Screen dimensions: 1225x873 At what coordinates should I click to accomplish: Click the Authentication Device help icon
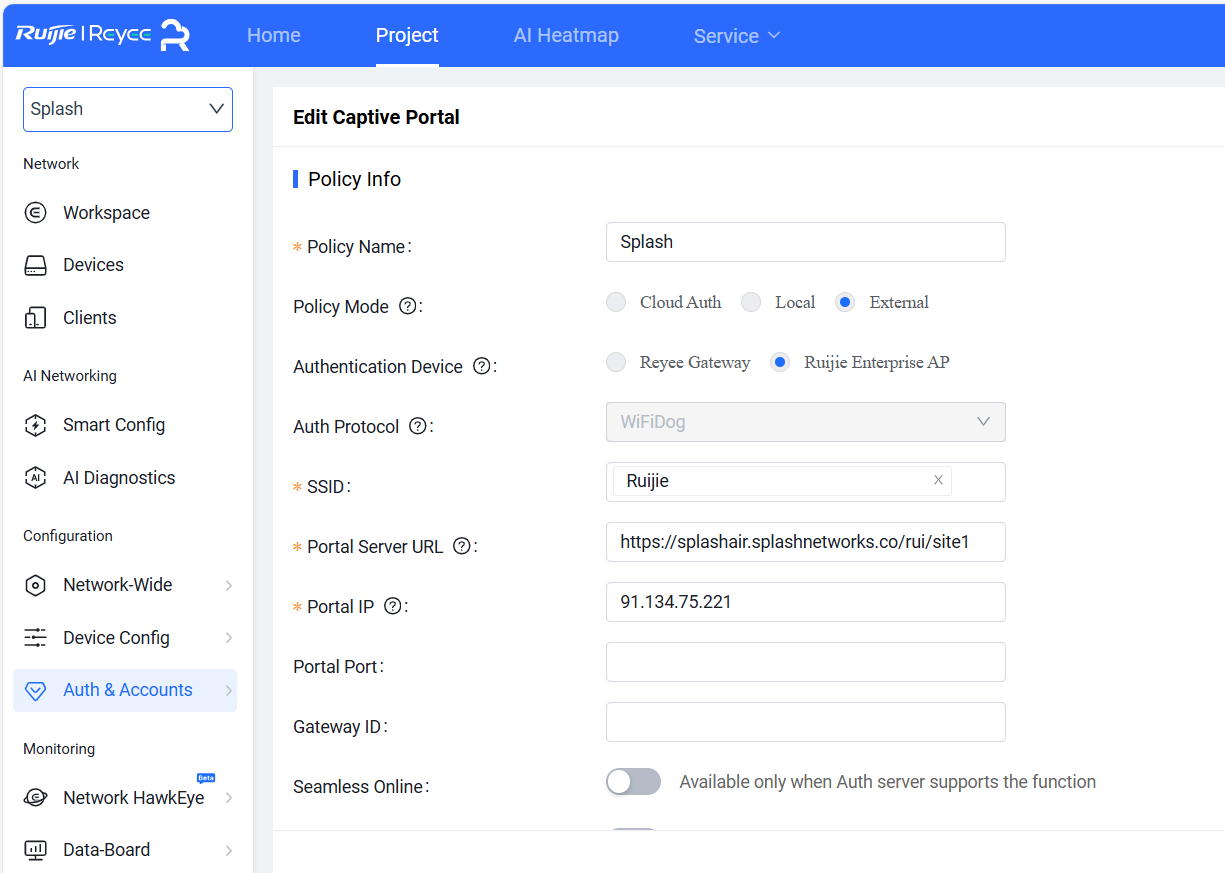tap(481, 366)
